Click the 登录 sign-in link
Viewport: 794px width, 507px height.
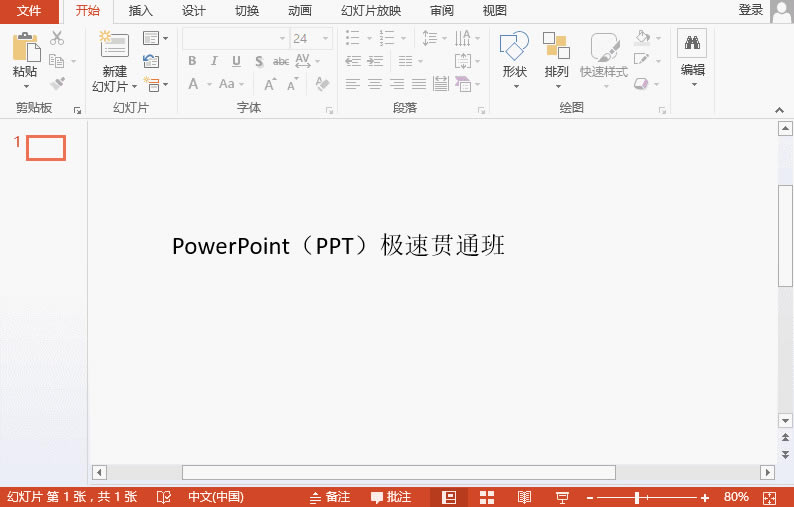pos(750,10)
